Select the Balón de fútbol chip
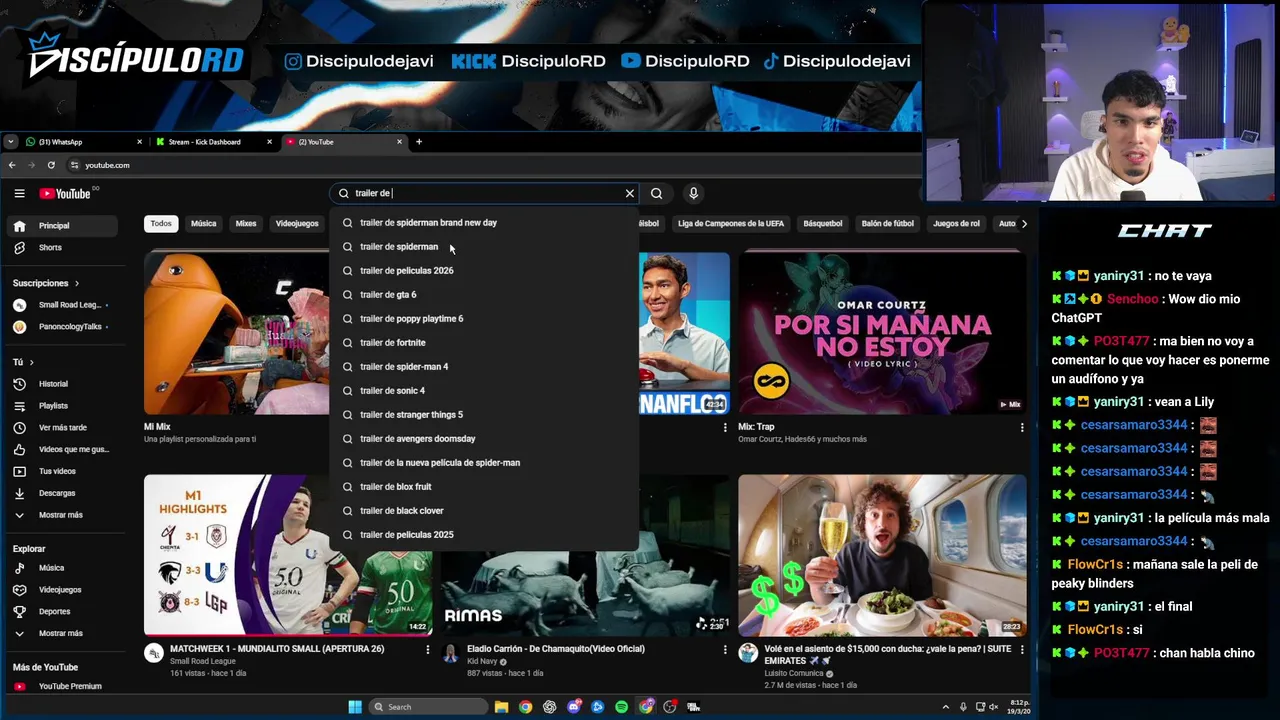Viewport: 1280px width, 720px height. click(x=888, y=224)
